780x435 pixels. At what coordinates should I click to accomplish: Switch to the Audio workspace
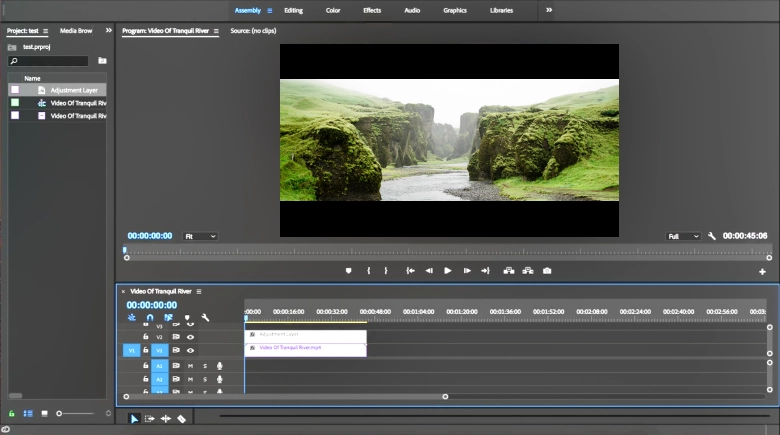[412, 10]
